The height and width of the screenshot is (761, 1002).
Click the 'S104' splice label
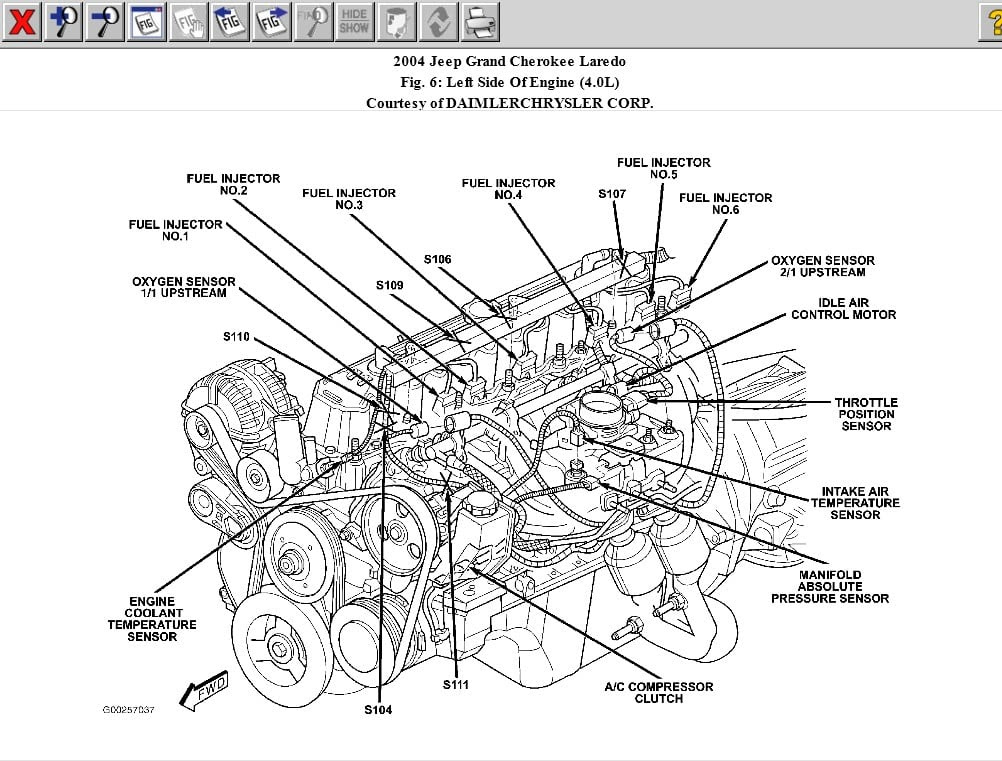point(378,709)
